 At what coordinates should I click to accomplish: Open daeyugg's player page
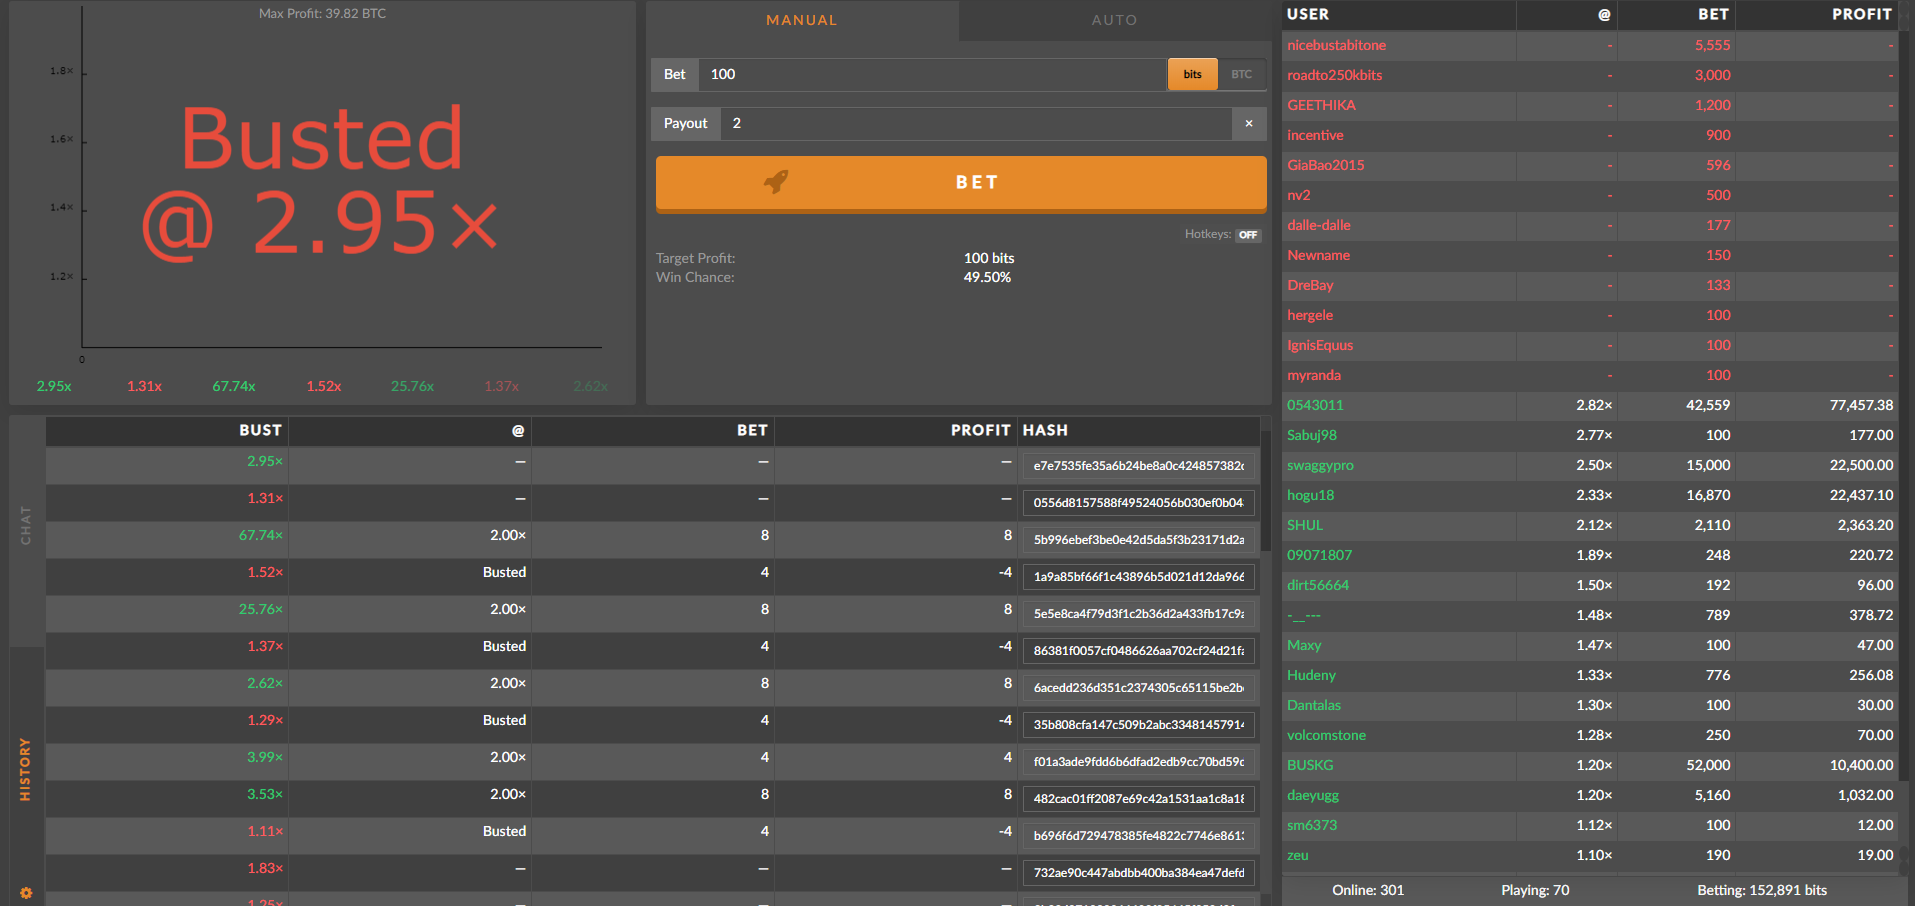pos(1313,795)
